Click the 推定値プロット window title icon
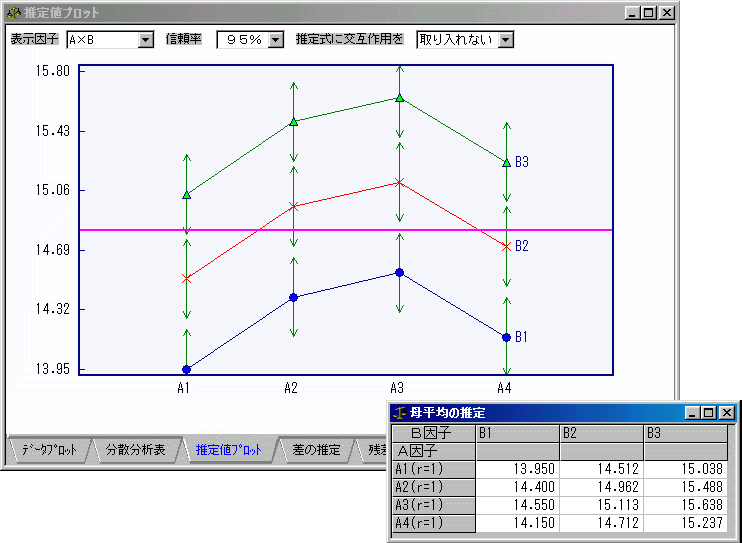The width and height of the screenshot is (742, 543). (x=13, y=14)
